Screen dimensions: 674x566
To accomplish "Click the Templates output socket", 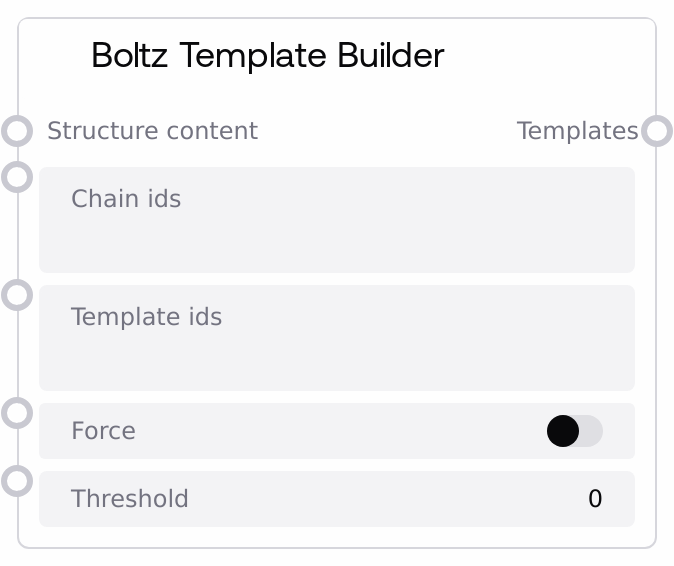I will click(656, 131).
